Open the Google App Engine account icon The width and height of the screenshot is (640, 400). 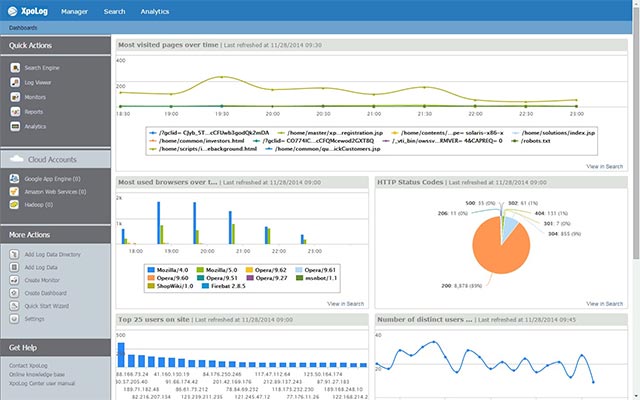tap(14, 178)
